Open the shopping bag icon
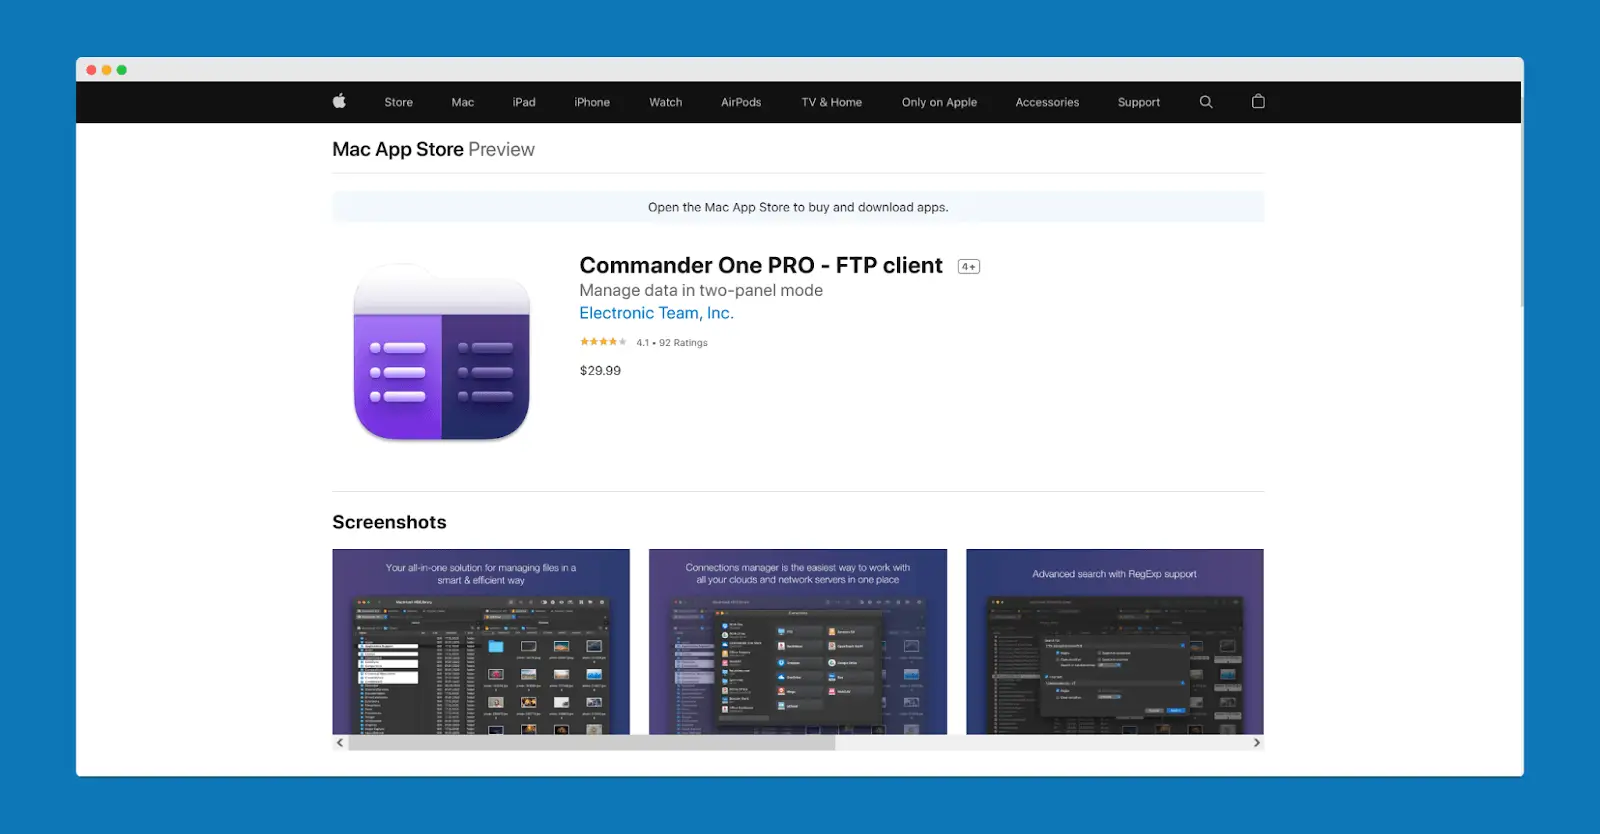This screenshot has width=1600, height=834. coord(1258,101)
